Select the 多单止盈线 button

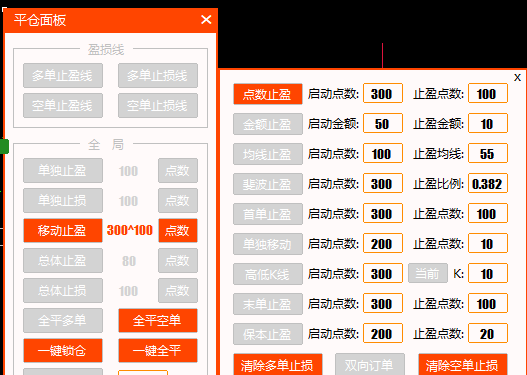pyautogui.click(x=63, y=76)
